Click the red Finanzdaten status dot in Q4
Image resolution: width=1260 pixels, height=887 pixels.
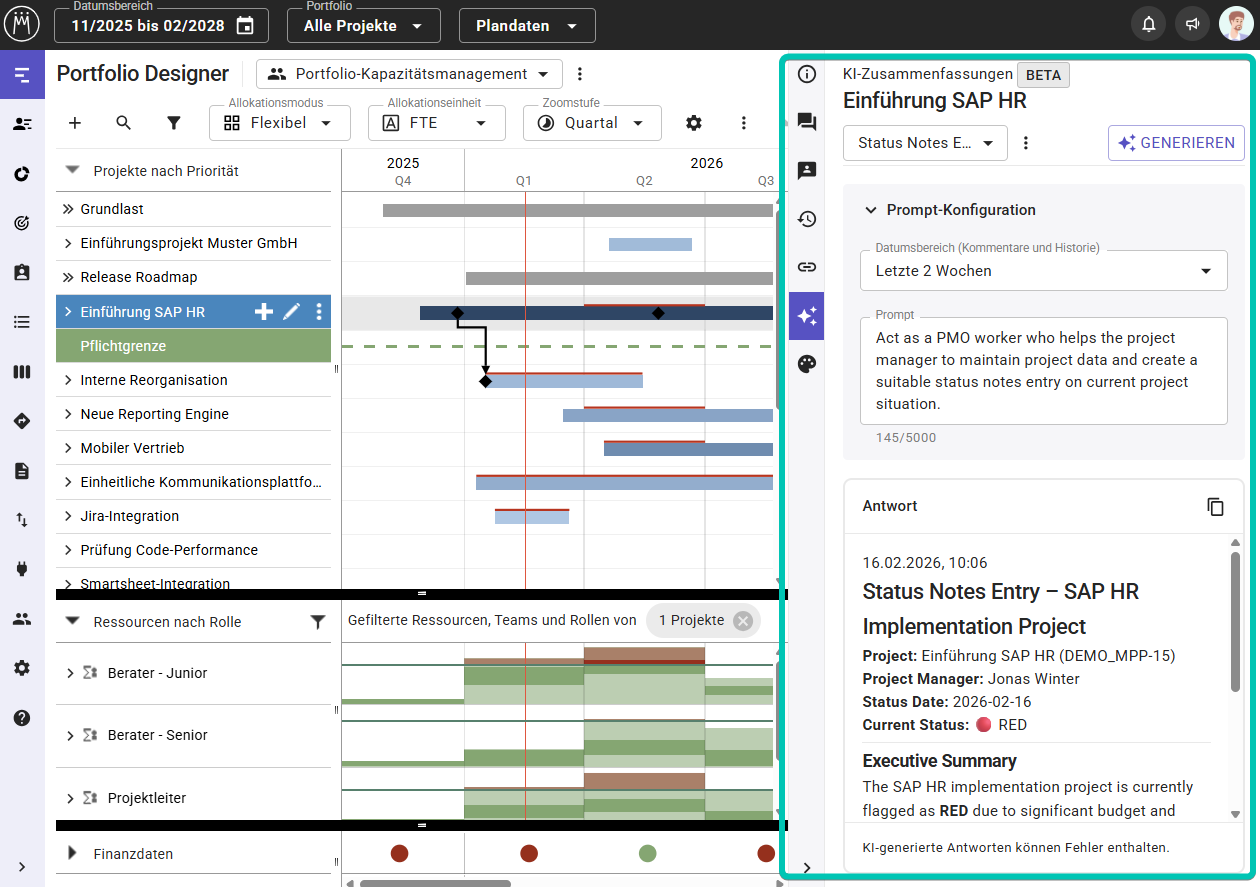(x=399, y=853)
